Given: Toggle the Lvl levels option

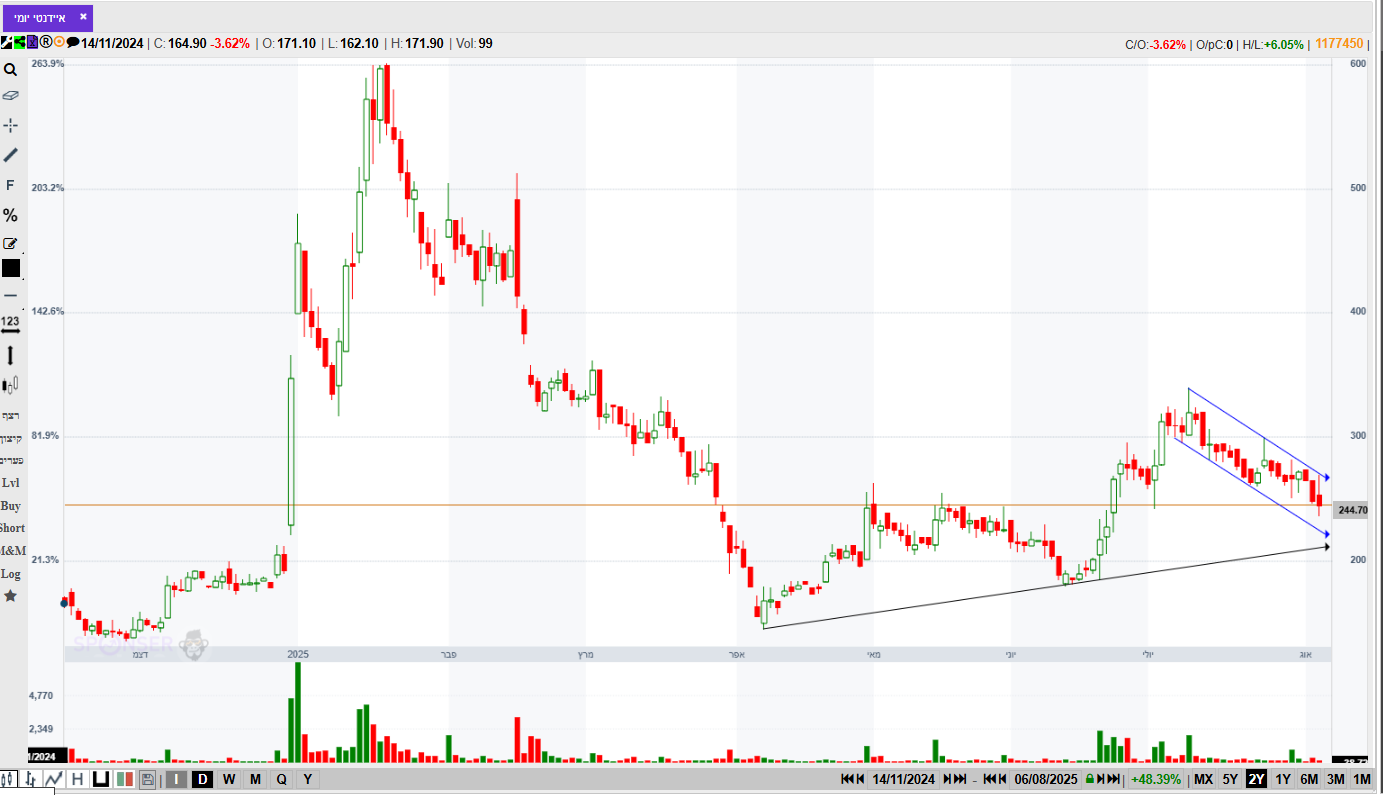Looking at the screenshot, I should click(x=10, y=483).
